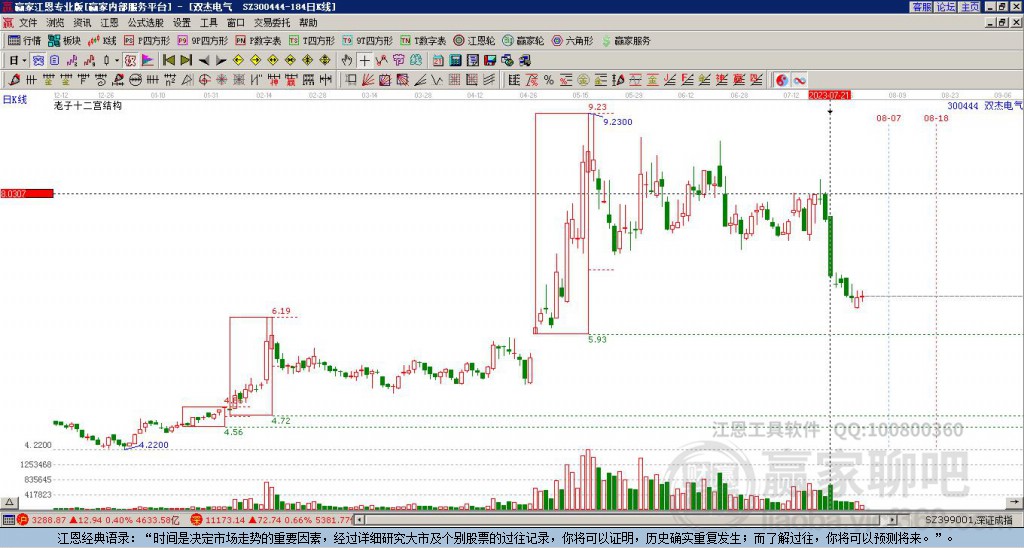Open the 9P四方形 tool
The width and height of the screenshot is (1024, 548).
(203, 40)
